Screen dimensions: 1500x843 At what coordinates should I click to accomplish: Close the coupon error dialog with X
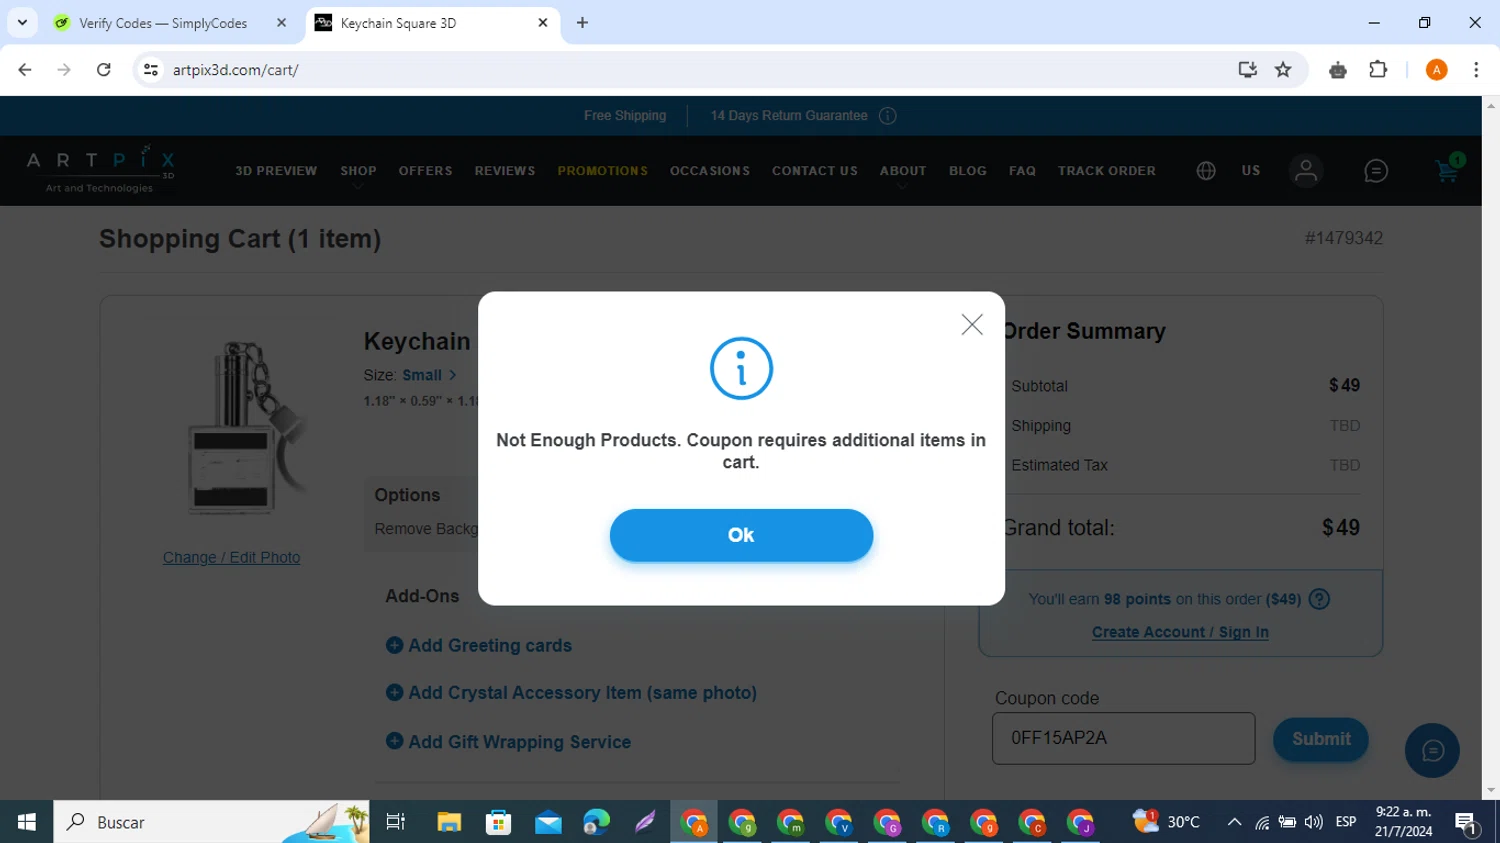coord(972,324)
